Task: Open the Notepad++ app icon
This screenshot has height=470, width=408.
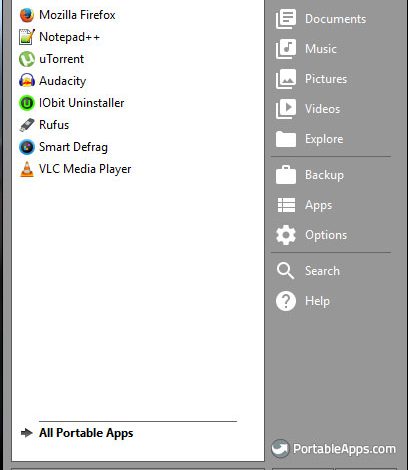Action: 27,37
